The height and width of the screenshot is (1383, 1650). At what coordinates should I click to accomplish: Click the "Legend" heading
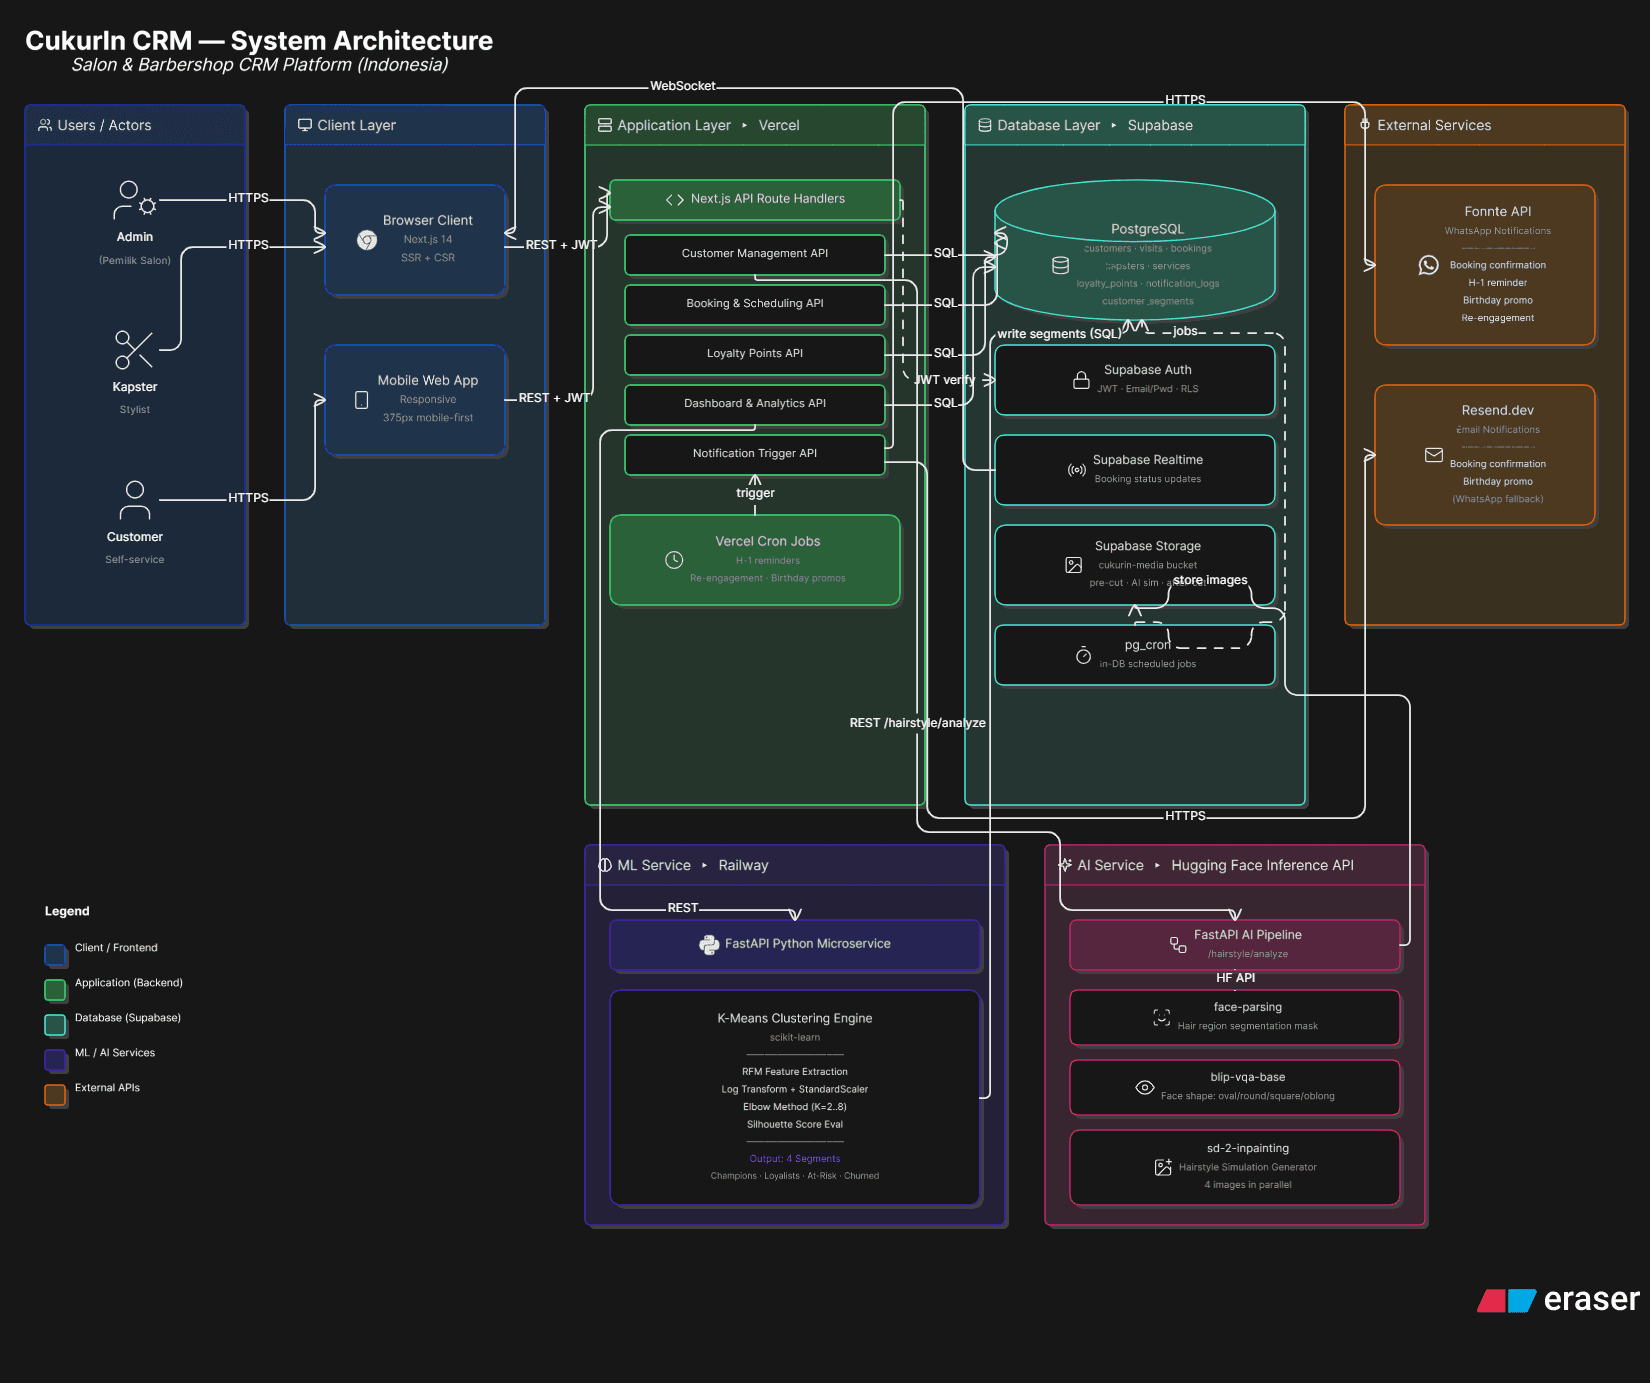pos(67,911)
